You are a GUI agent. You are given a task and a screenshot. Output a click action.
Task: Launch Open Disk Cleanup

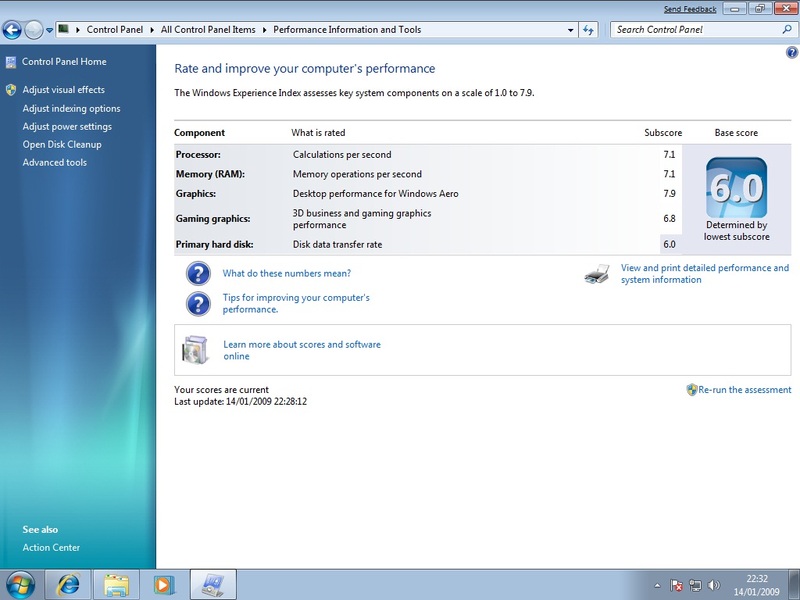click(62, 144)
